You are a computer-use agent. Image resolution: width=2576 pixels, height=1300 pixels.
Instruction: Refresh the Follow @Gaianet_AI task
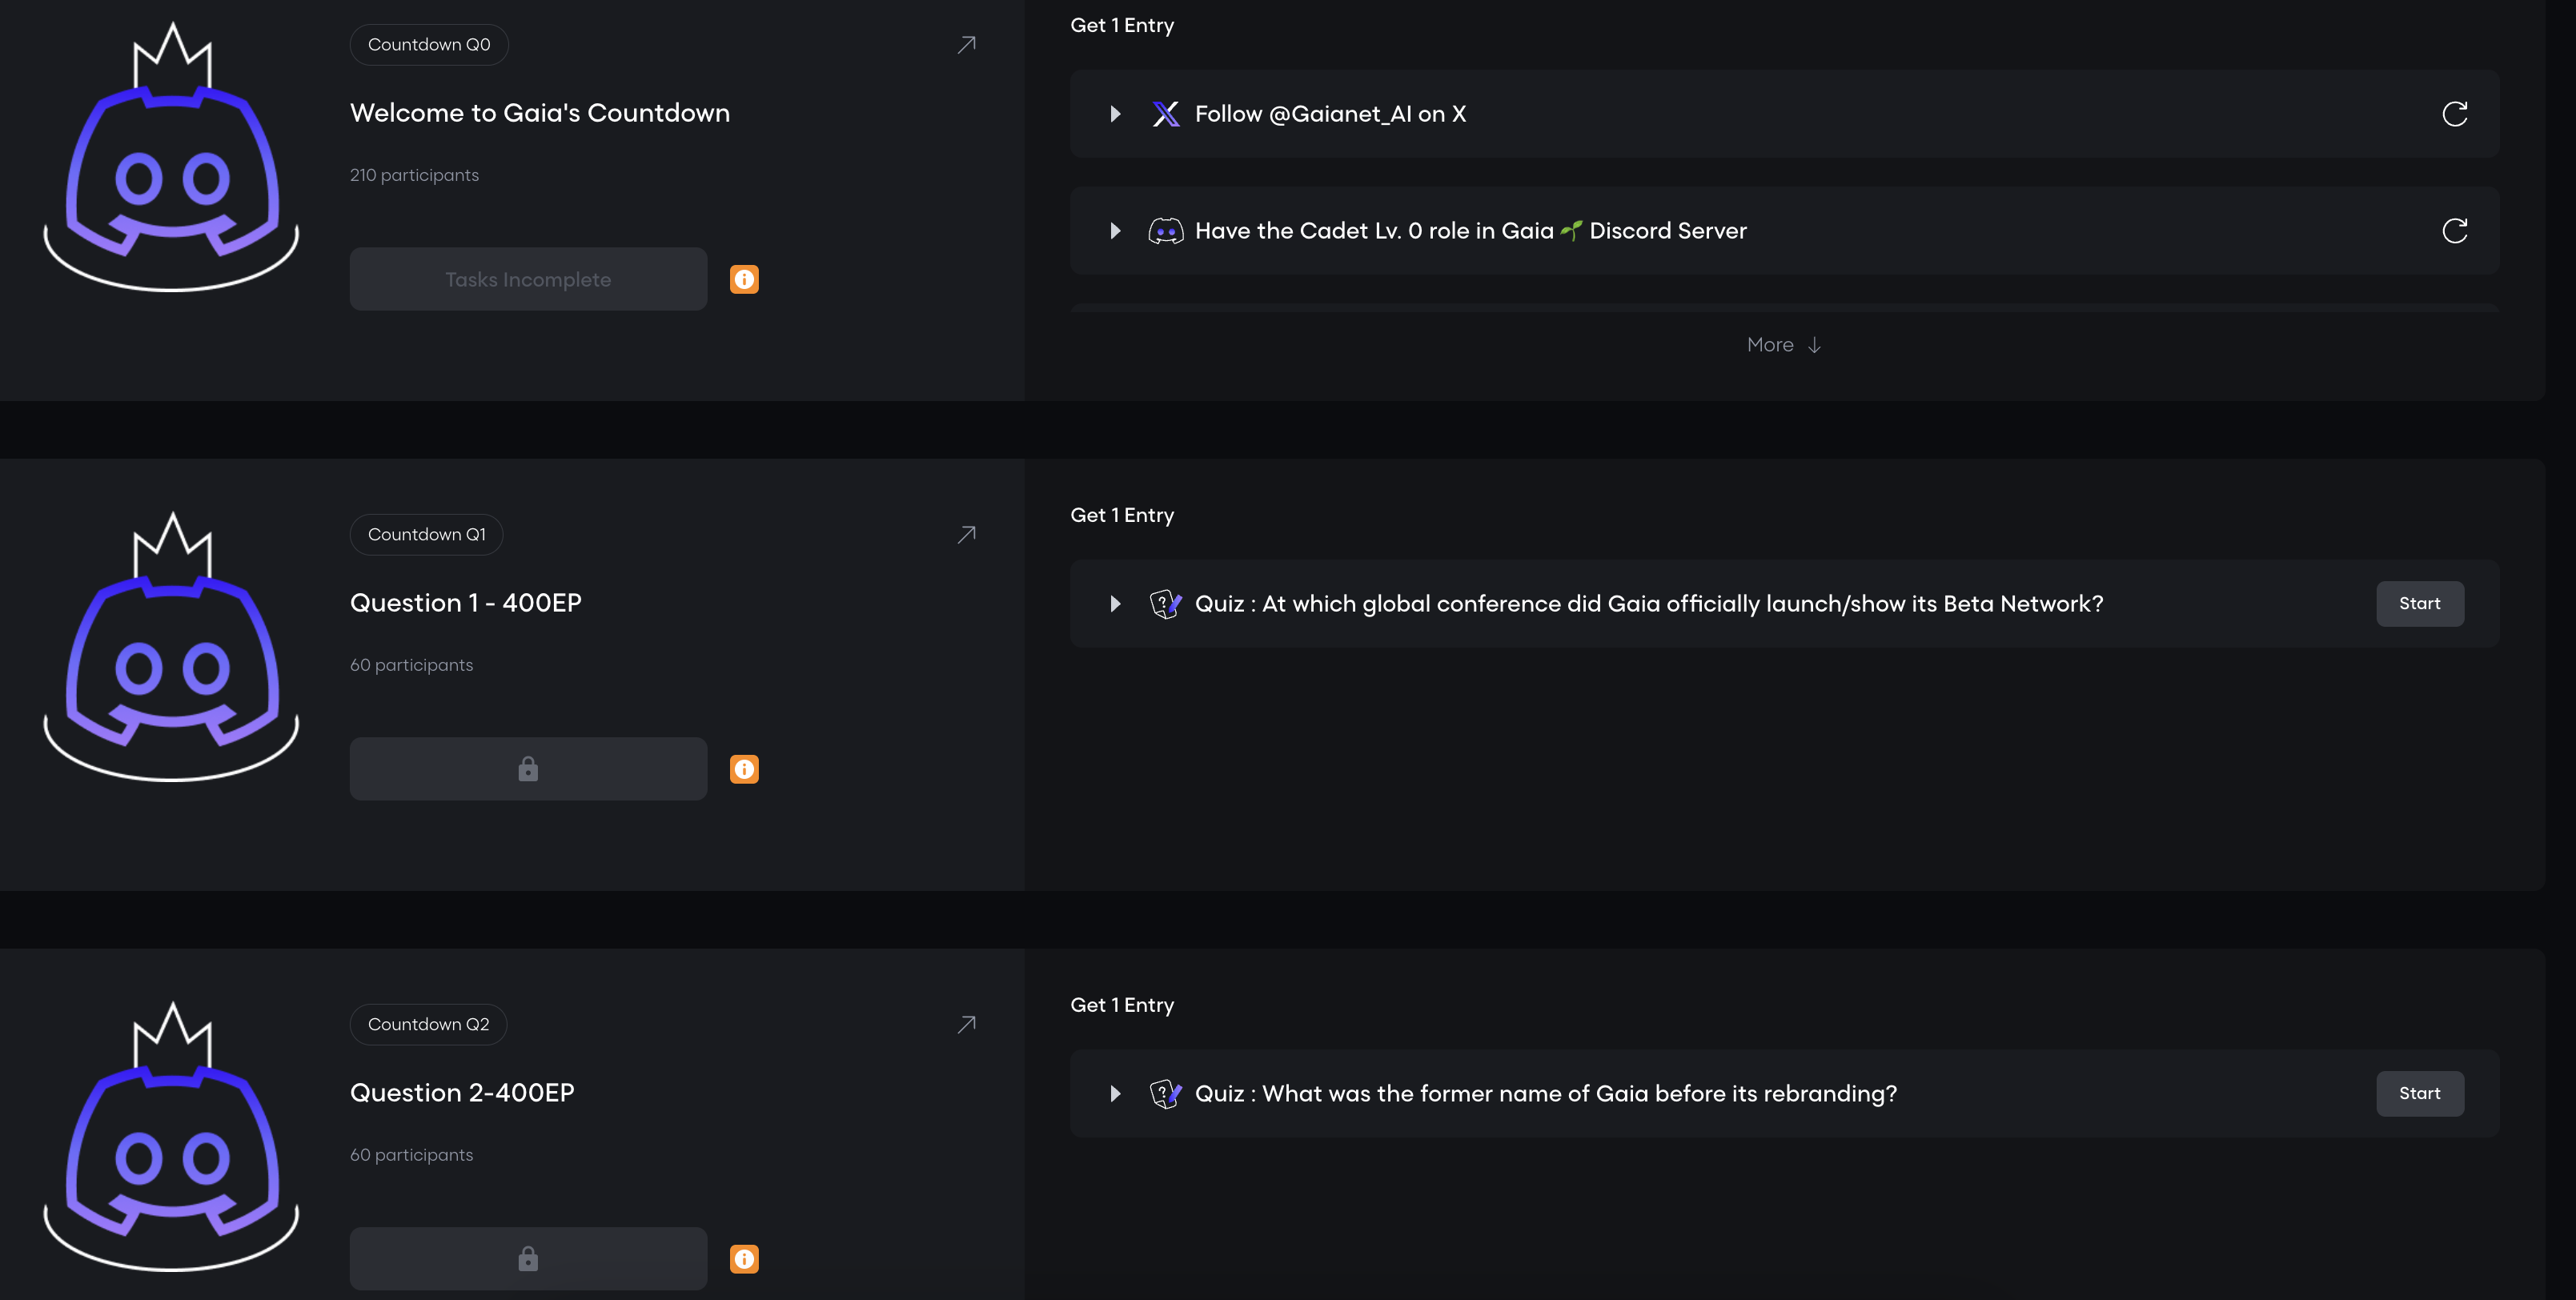tap(2455, 114)
